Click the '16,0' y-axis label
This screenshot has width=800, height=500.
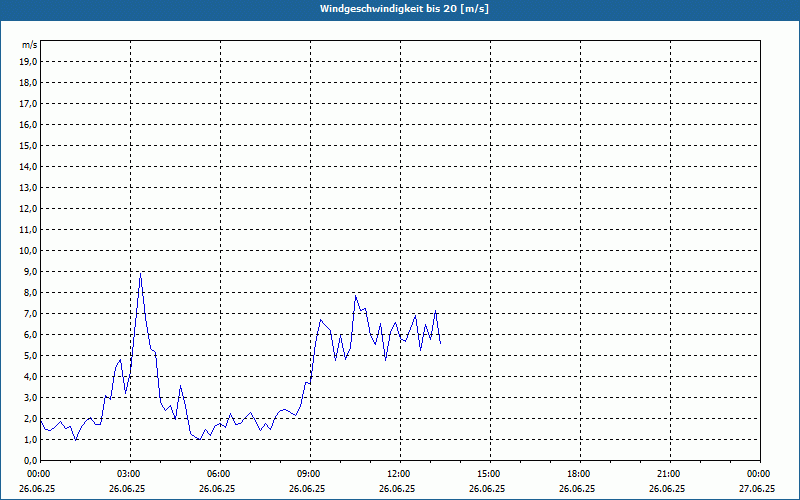pyautogui.click(x=29, y=124)
